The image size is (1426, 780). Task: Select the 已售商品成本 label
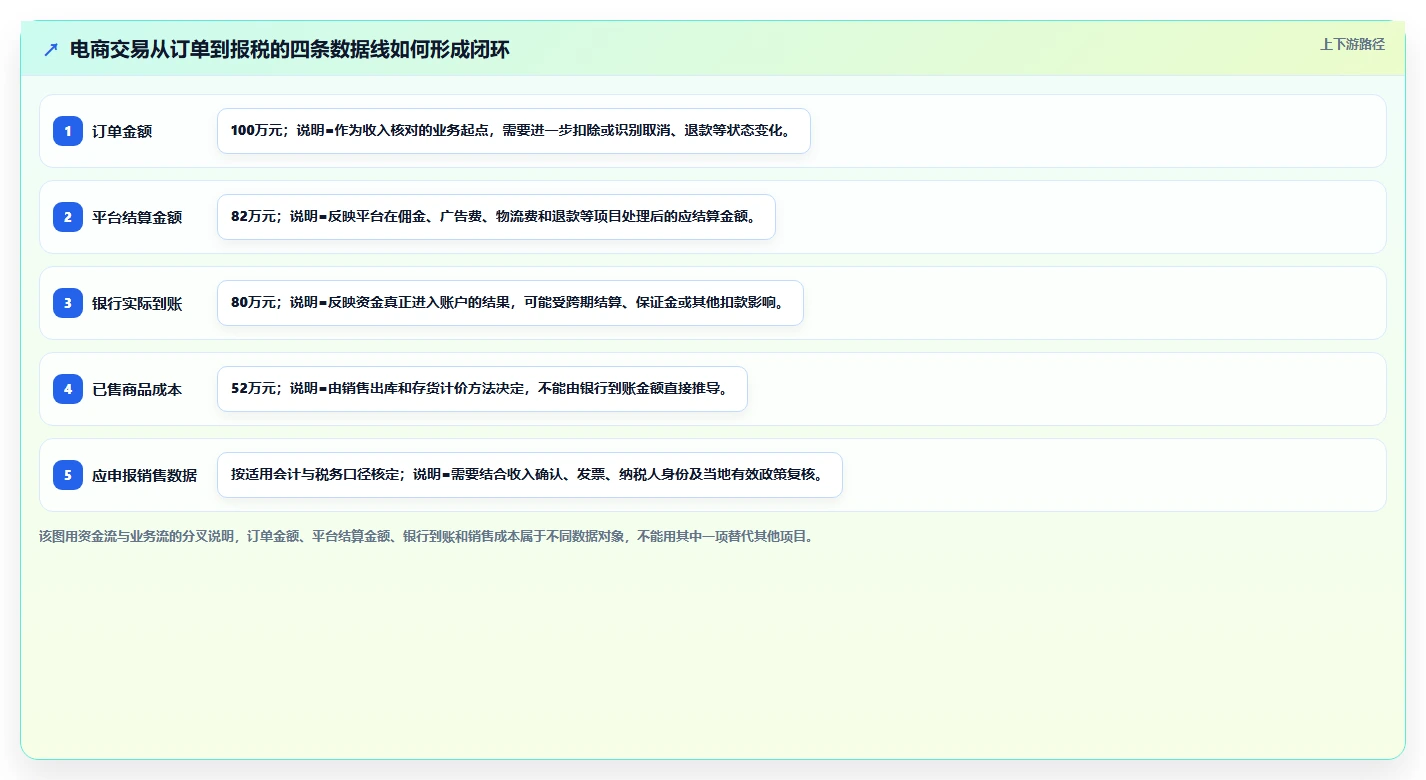pyautogui.click(x=137, y=389)
